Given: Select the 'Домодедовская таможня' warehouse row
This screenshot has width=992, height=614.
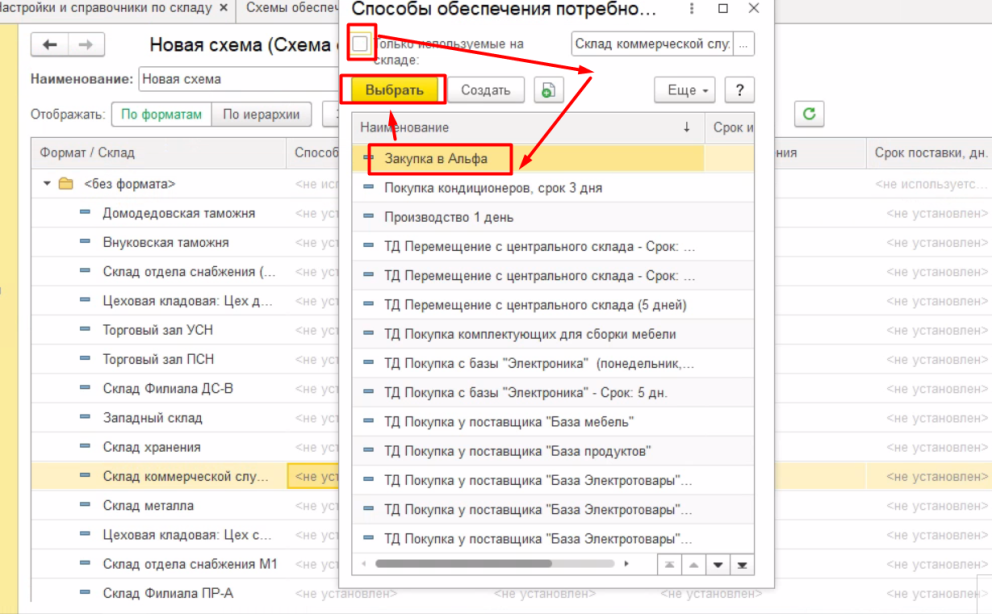Looking at the screenshot, I should click(179, 213).
